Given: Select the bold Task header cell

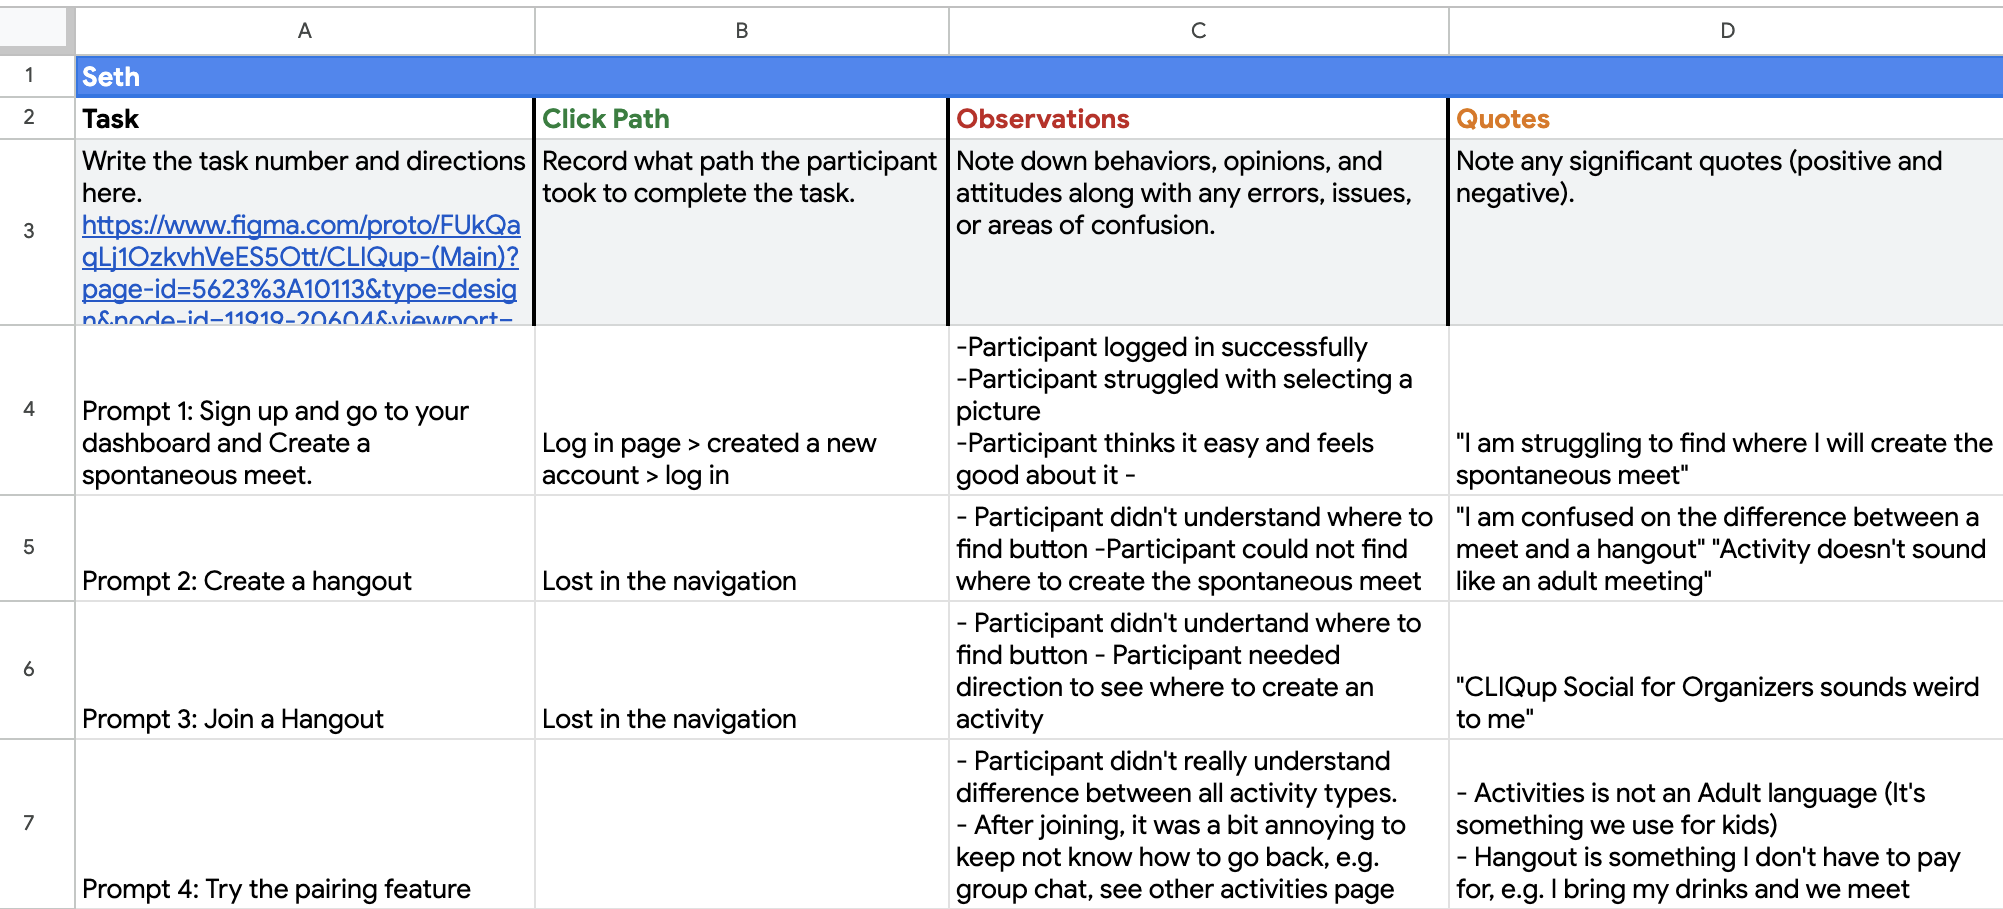Looking at the screenshot, I should (x=305, y=118).
